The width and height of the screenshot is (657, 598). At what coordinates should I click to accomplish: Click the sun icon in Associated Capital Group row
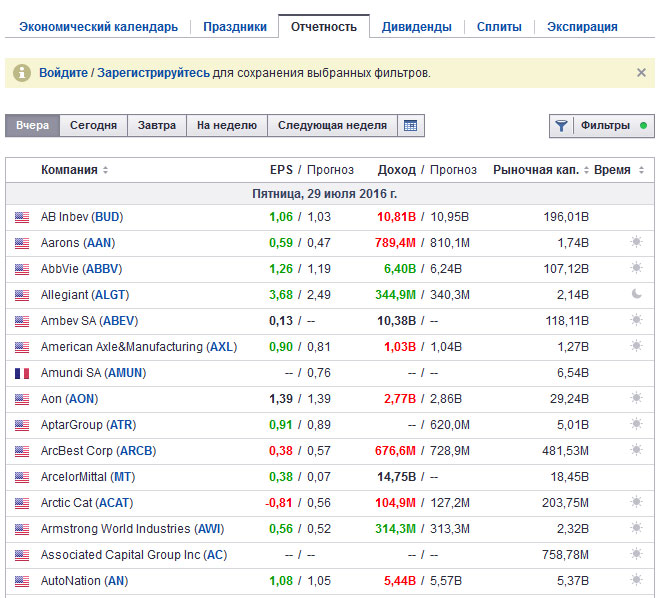coord(636,554)
